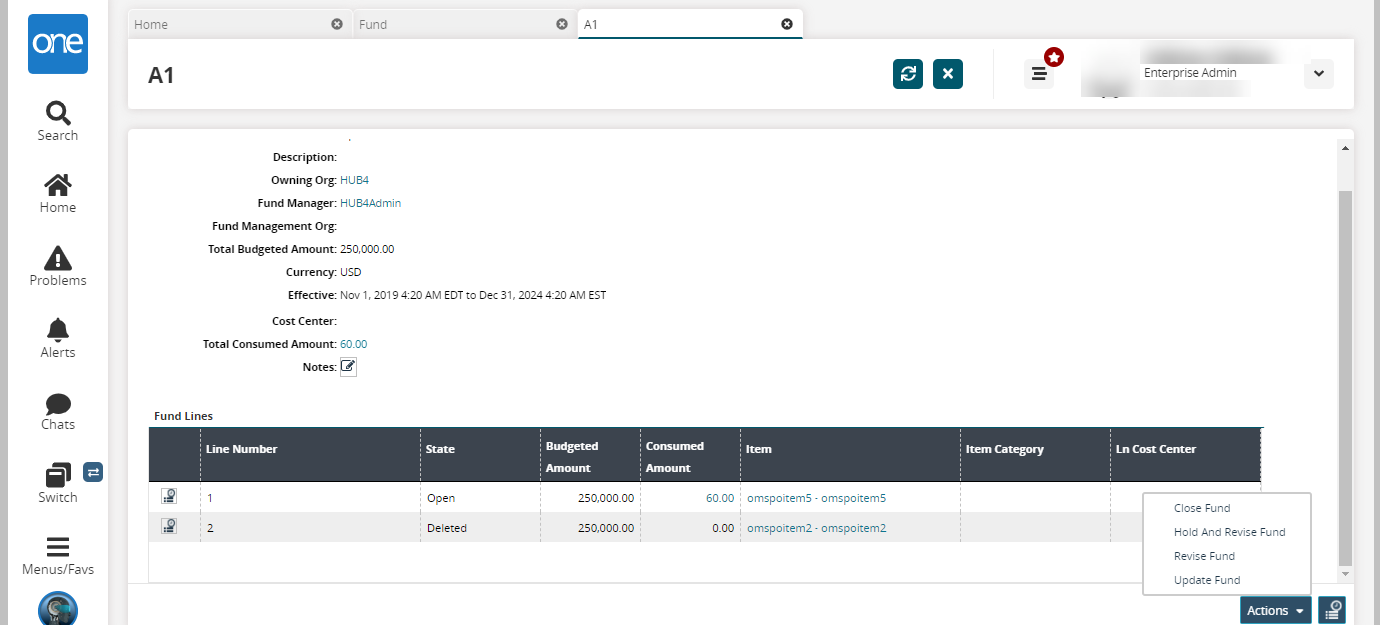Click line 2 consumed amount 0.00
Viewport: 1380px width, 625px height.
[x=723, y=528]
